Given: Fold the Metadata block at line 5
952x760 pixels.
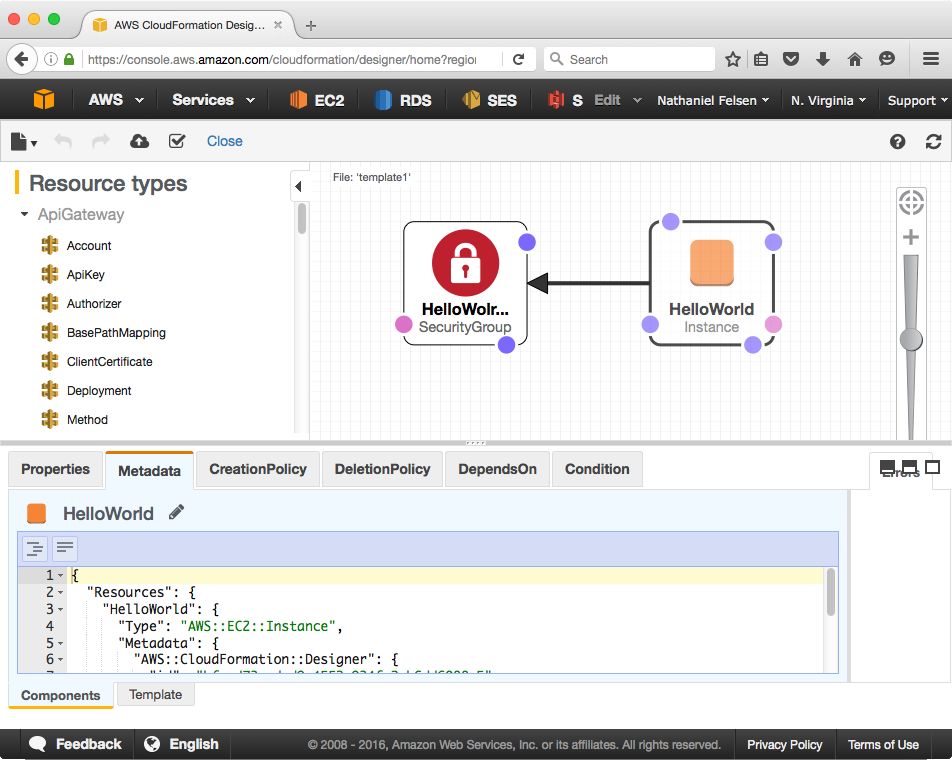Looking at the screenshot, I should [x=61, y=643].
